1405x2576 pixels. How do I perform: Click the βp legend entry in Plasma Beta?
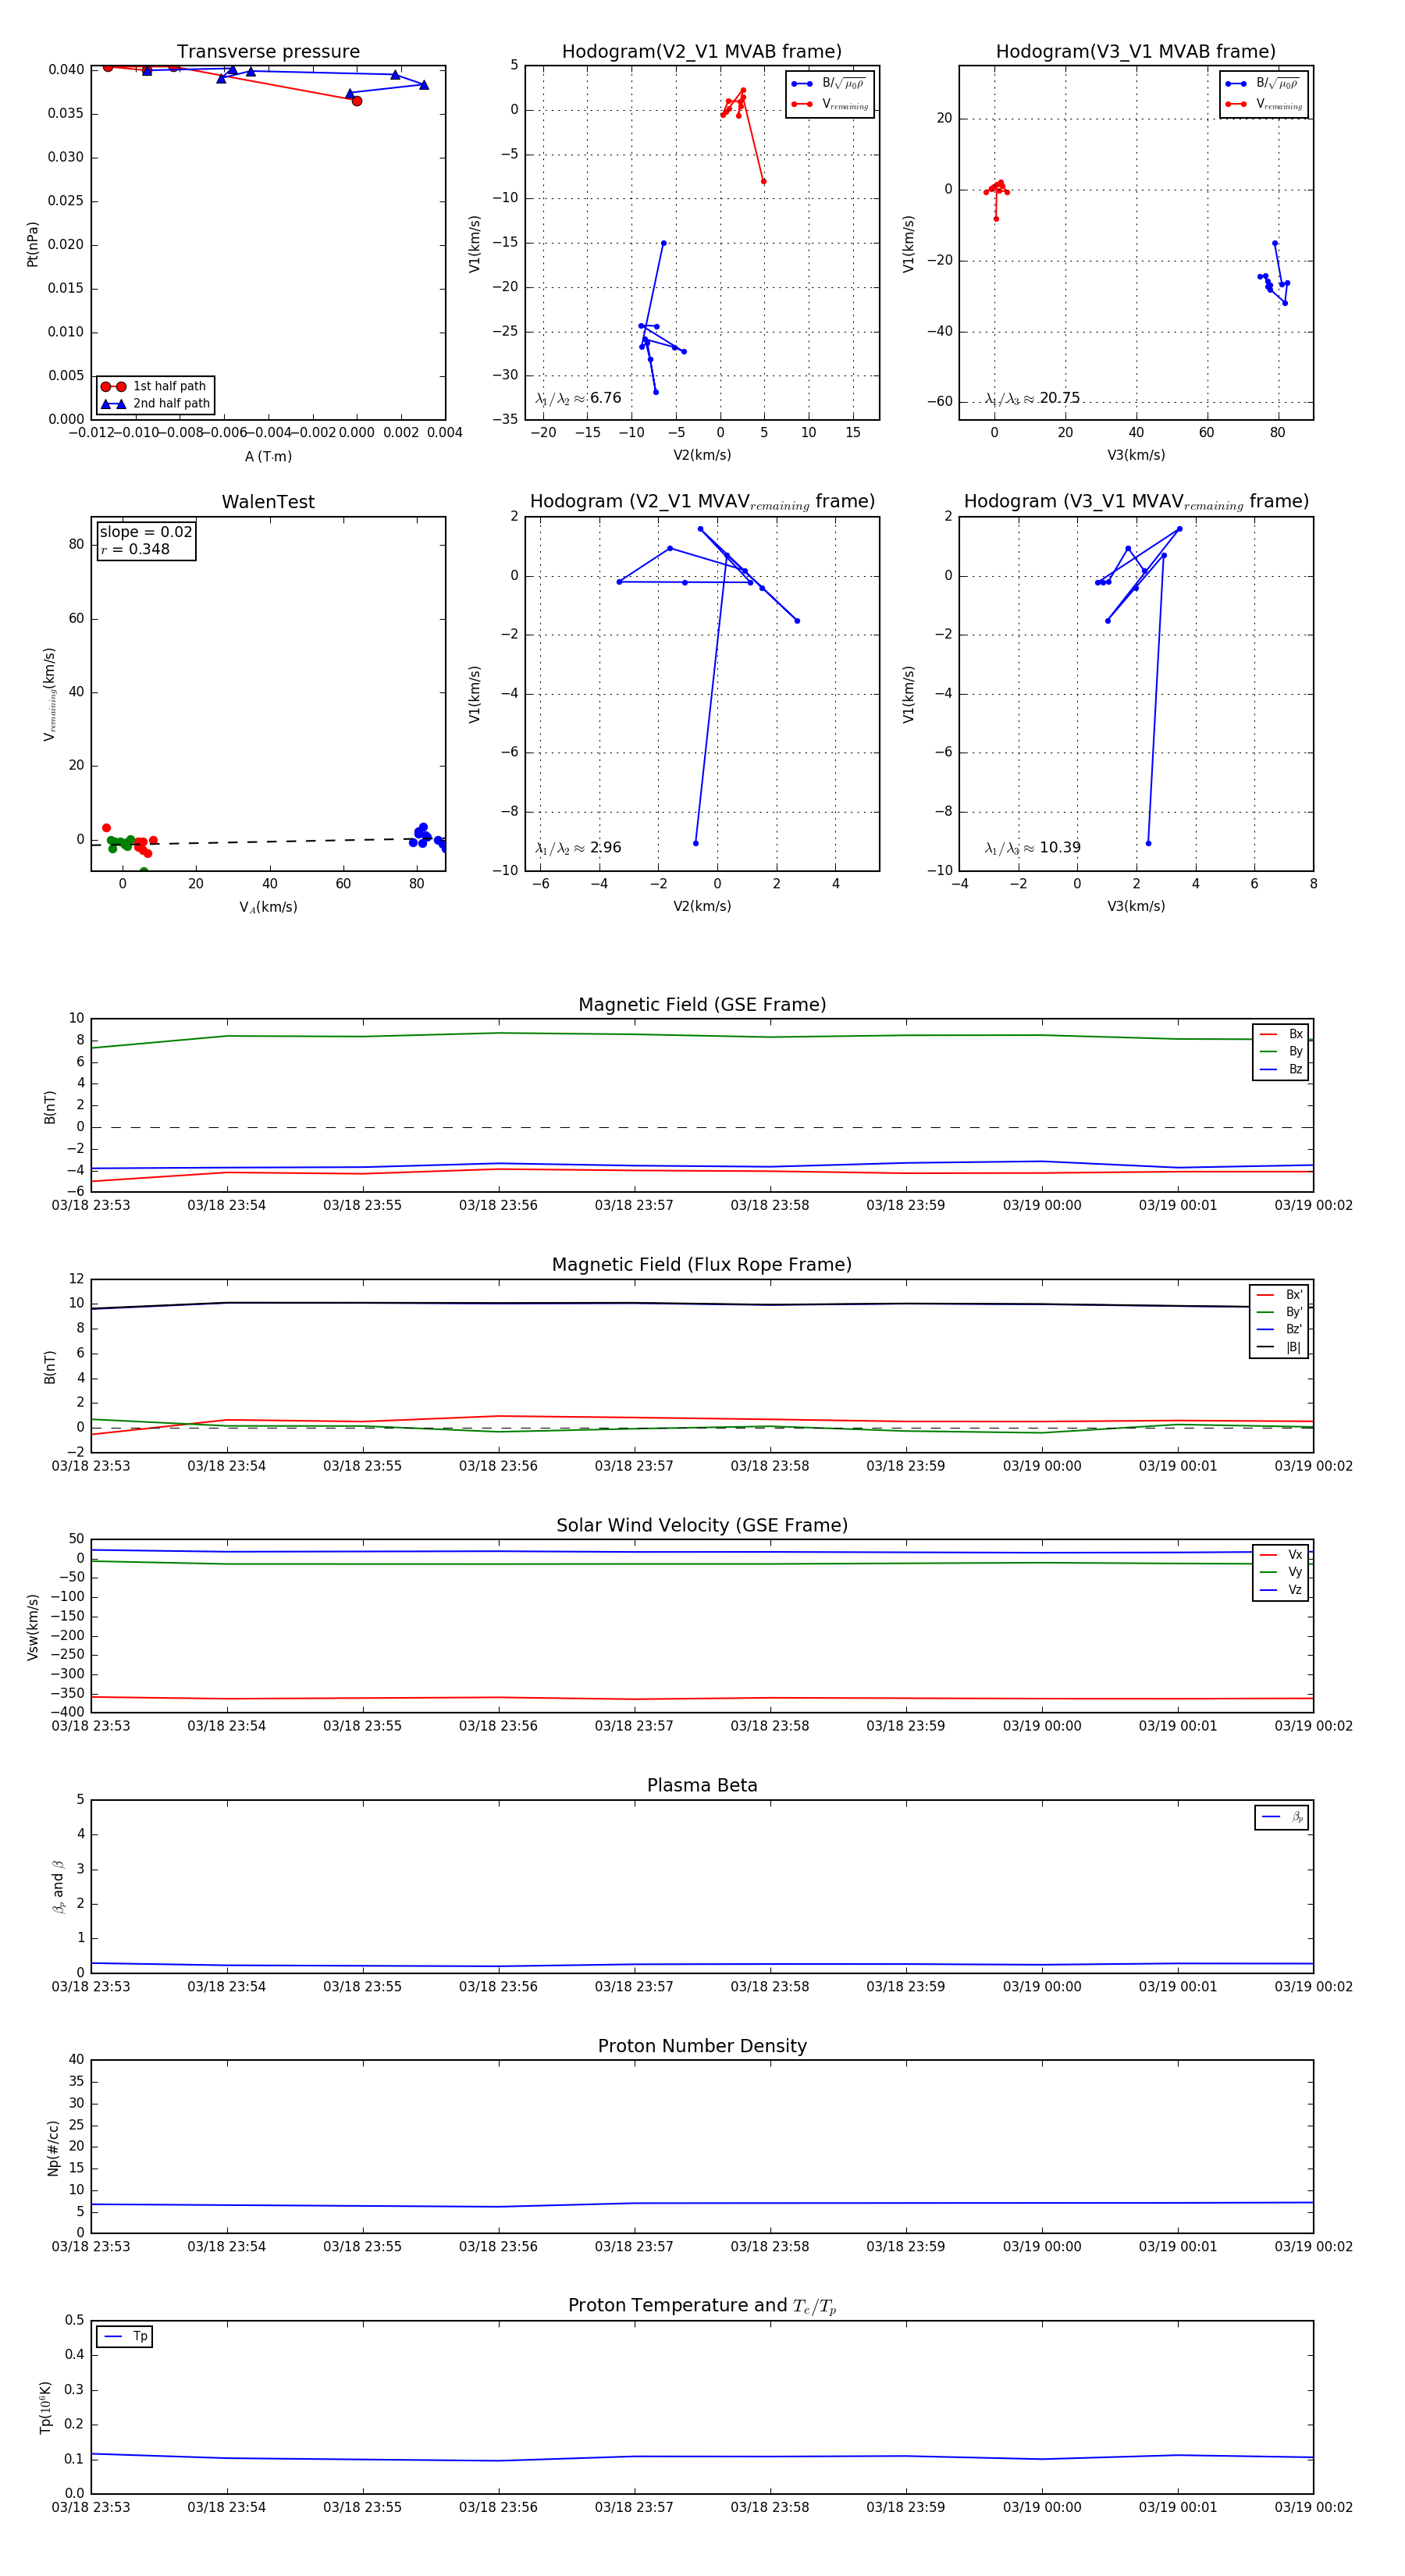(1283, 1817)
